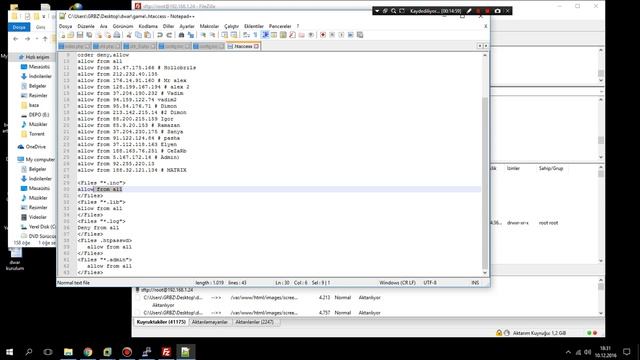This screenshot has height=360, width=640.
Task: Open the Ayarlar menu in Notepad++
Action: tap(187, 26)
